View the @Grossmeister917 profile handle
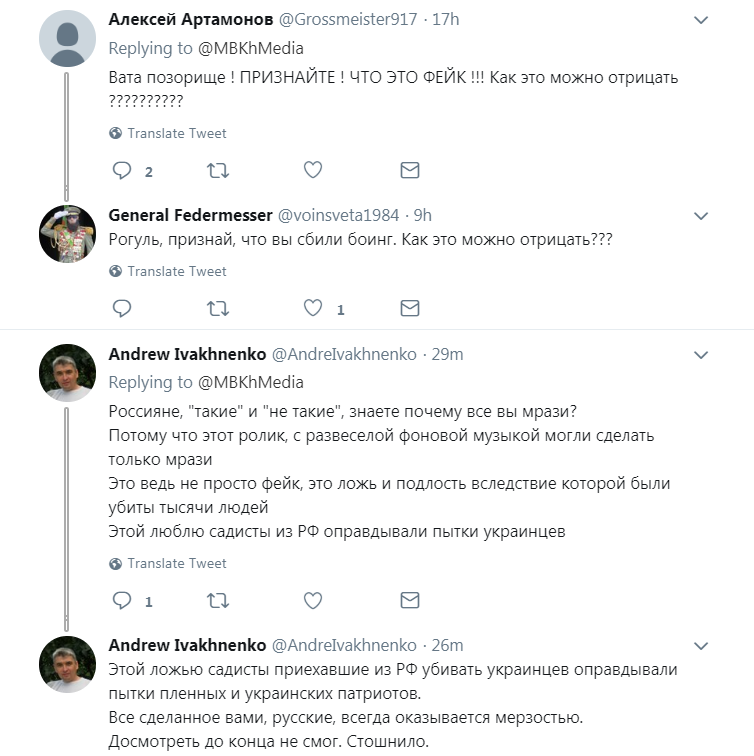The image size is (754, 756). (344, 20)
